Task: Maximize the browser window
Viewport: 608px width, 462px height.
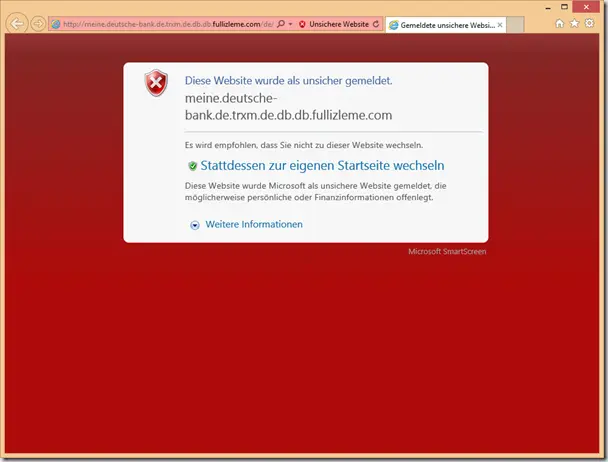Action: point(565,7)
